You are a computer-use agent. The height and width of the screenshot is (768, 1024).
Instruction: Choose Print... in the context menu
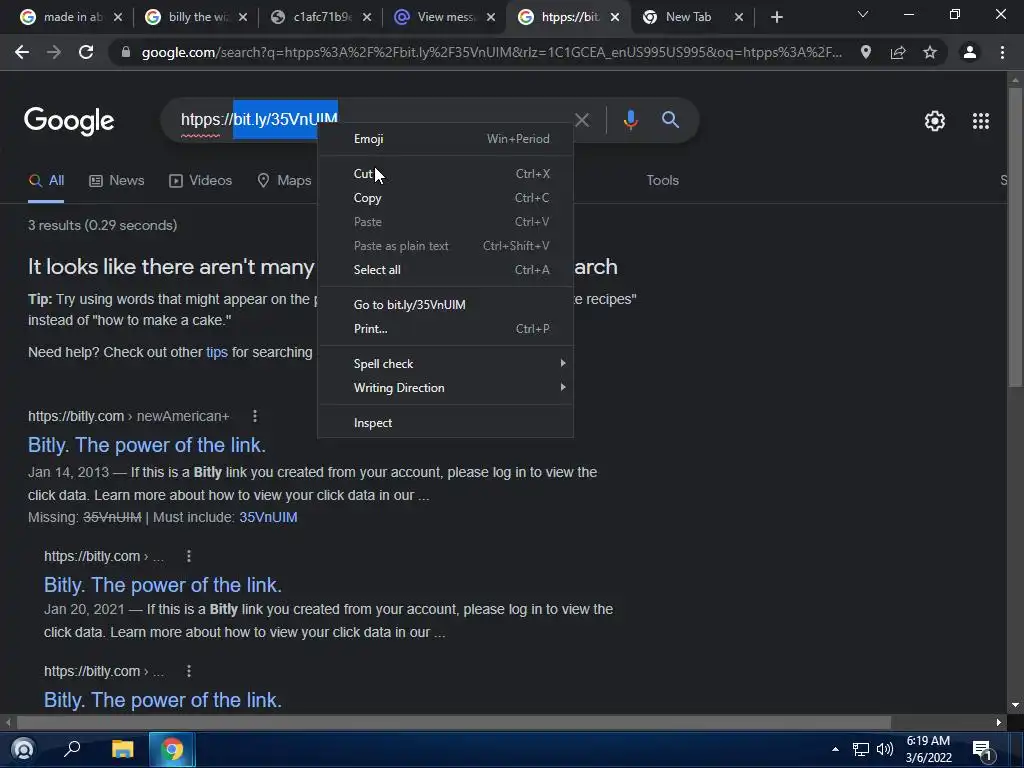[x=445, y=328]
